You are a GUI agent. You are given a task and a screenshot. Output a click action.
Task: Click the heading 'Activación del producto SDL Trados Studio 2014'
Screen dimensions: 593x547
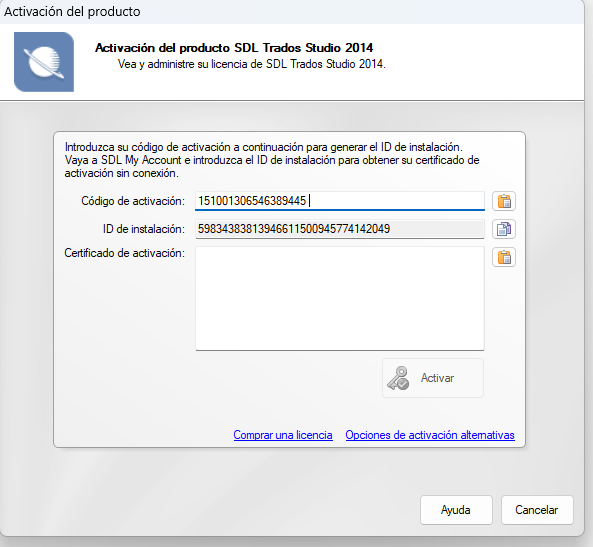click(234, 48)
